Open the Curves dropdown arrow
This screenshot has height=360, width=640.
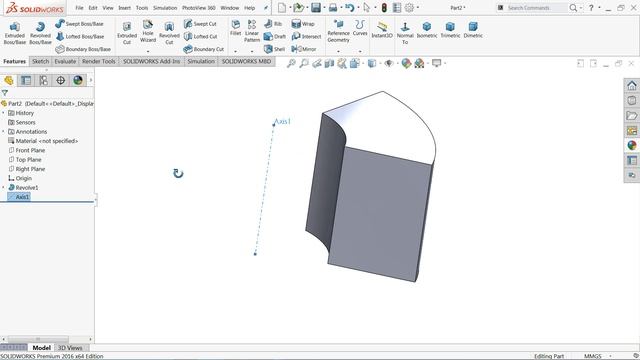(x=360, y=51)
